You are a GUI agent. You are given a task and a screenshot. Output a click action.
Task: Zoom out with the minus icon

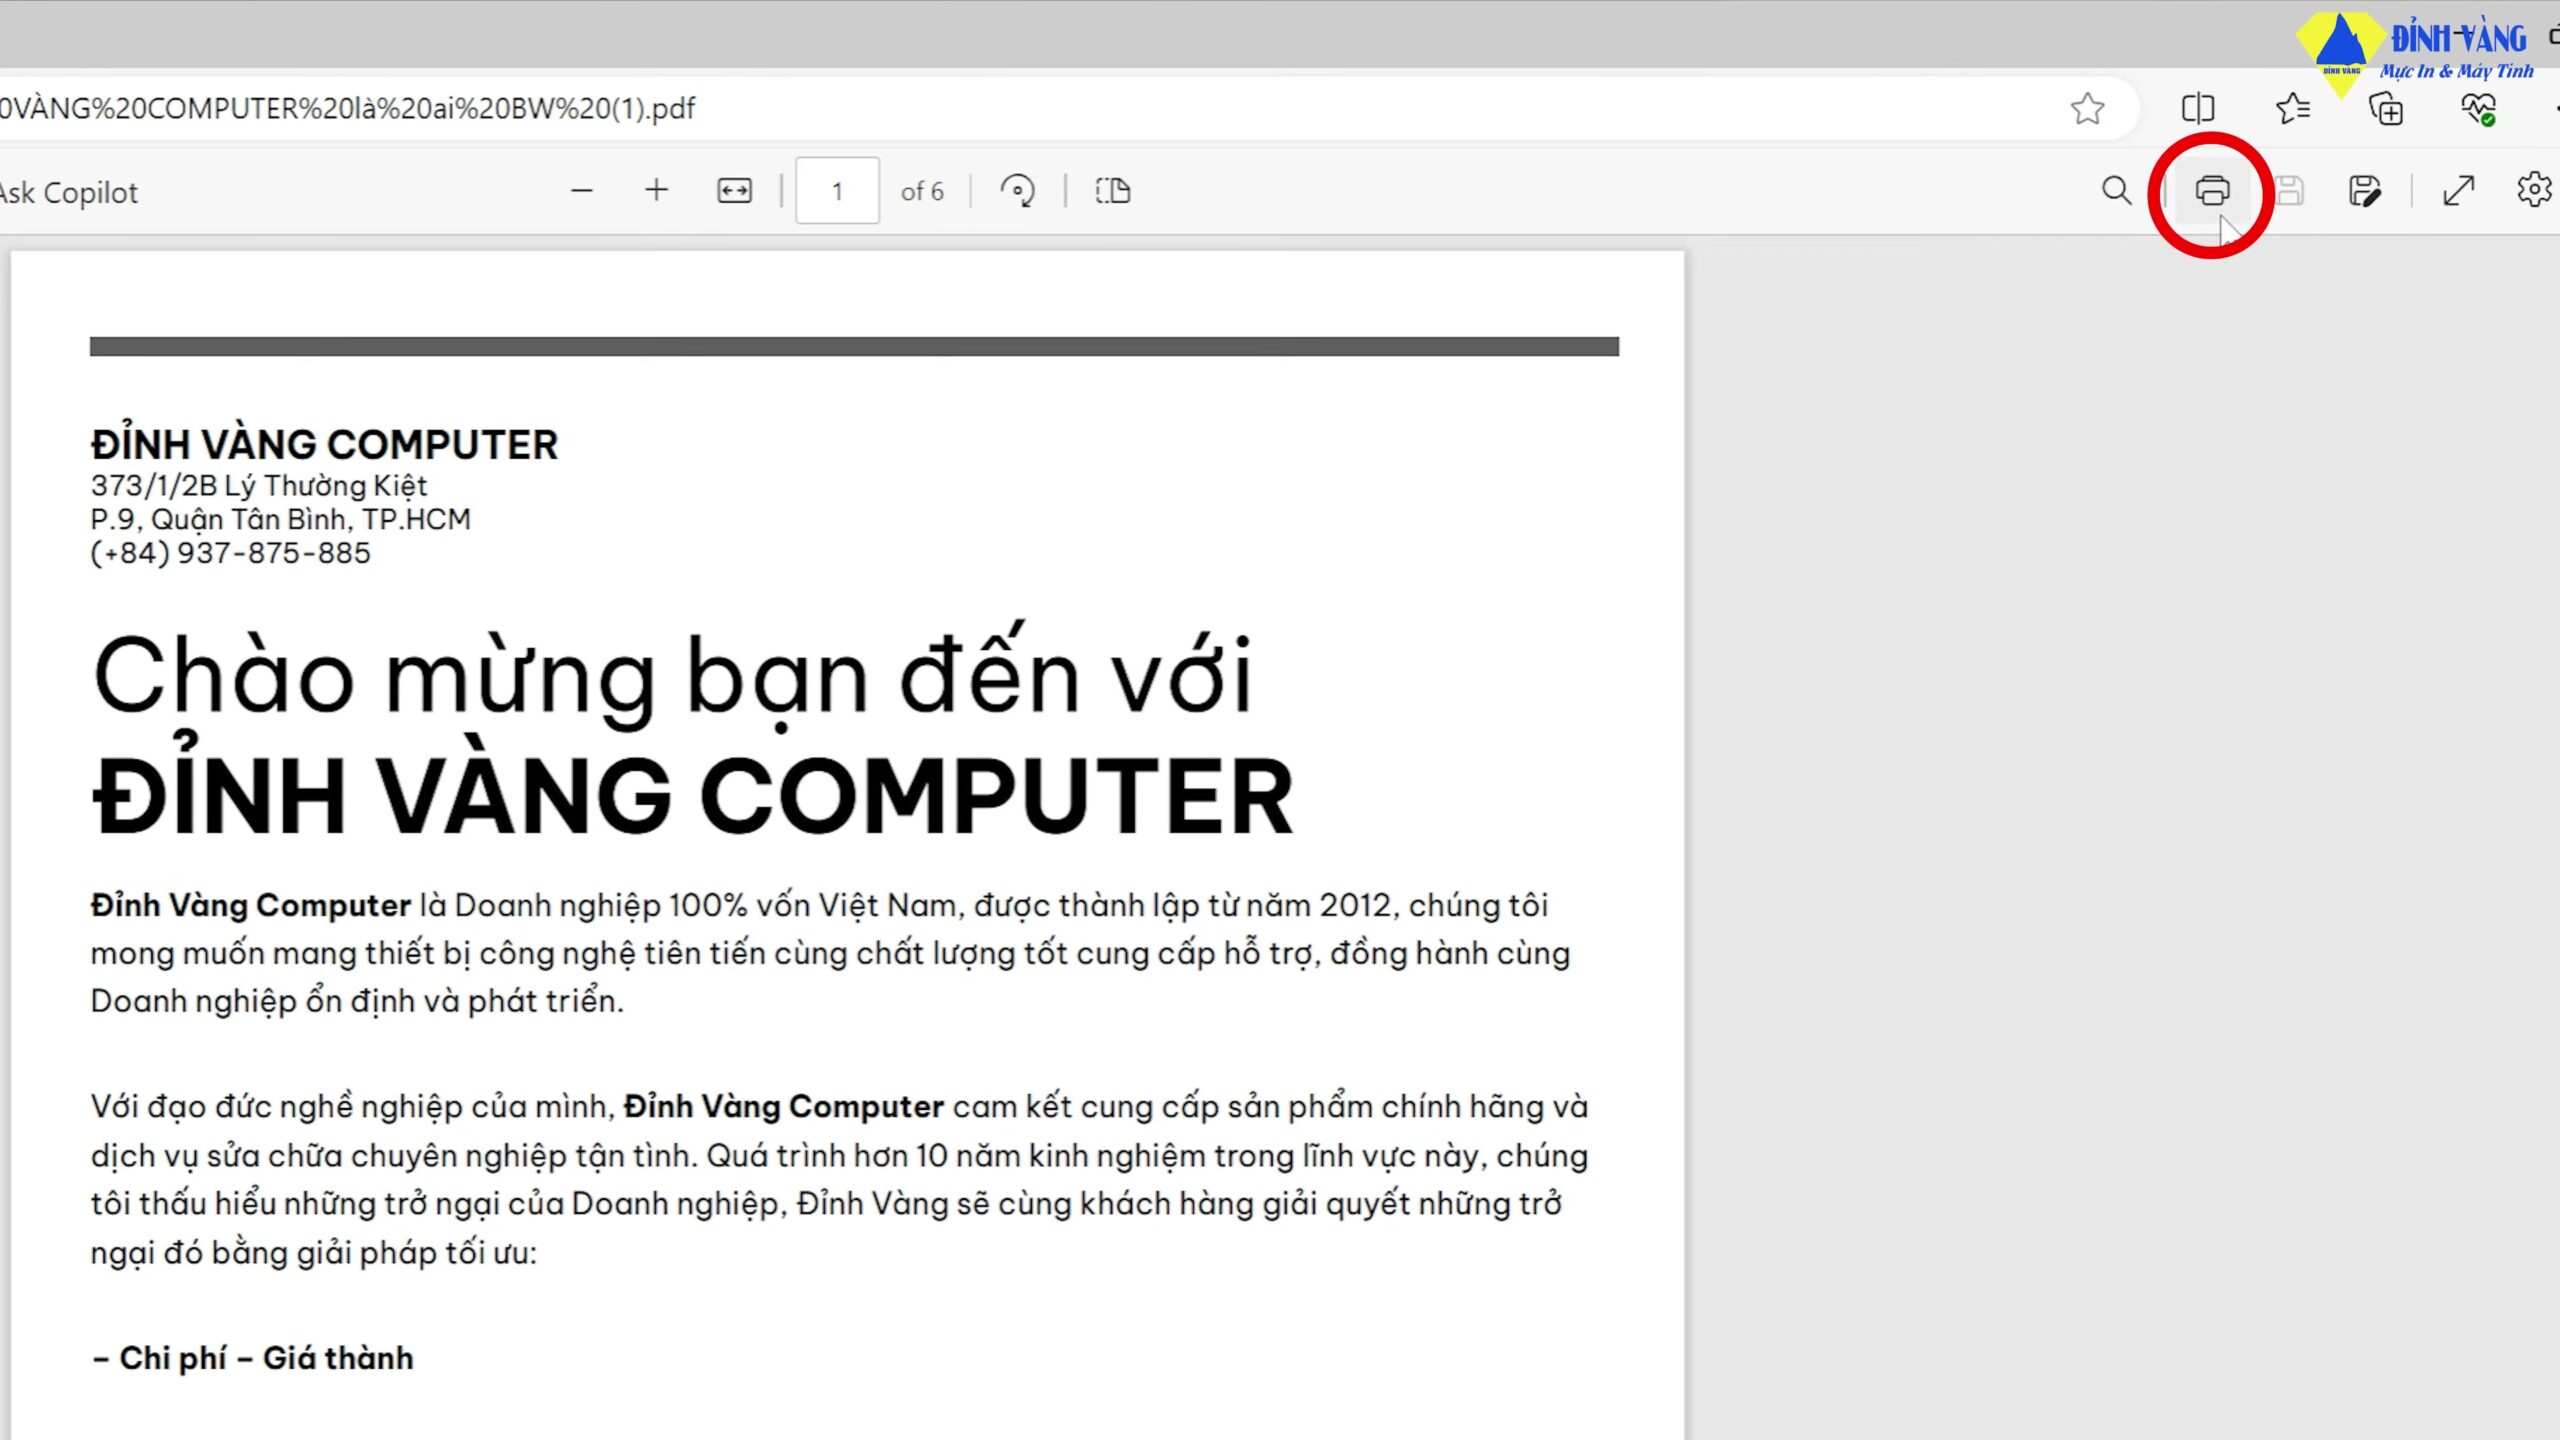pos(582,190)
